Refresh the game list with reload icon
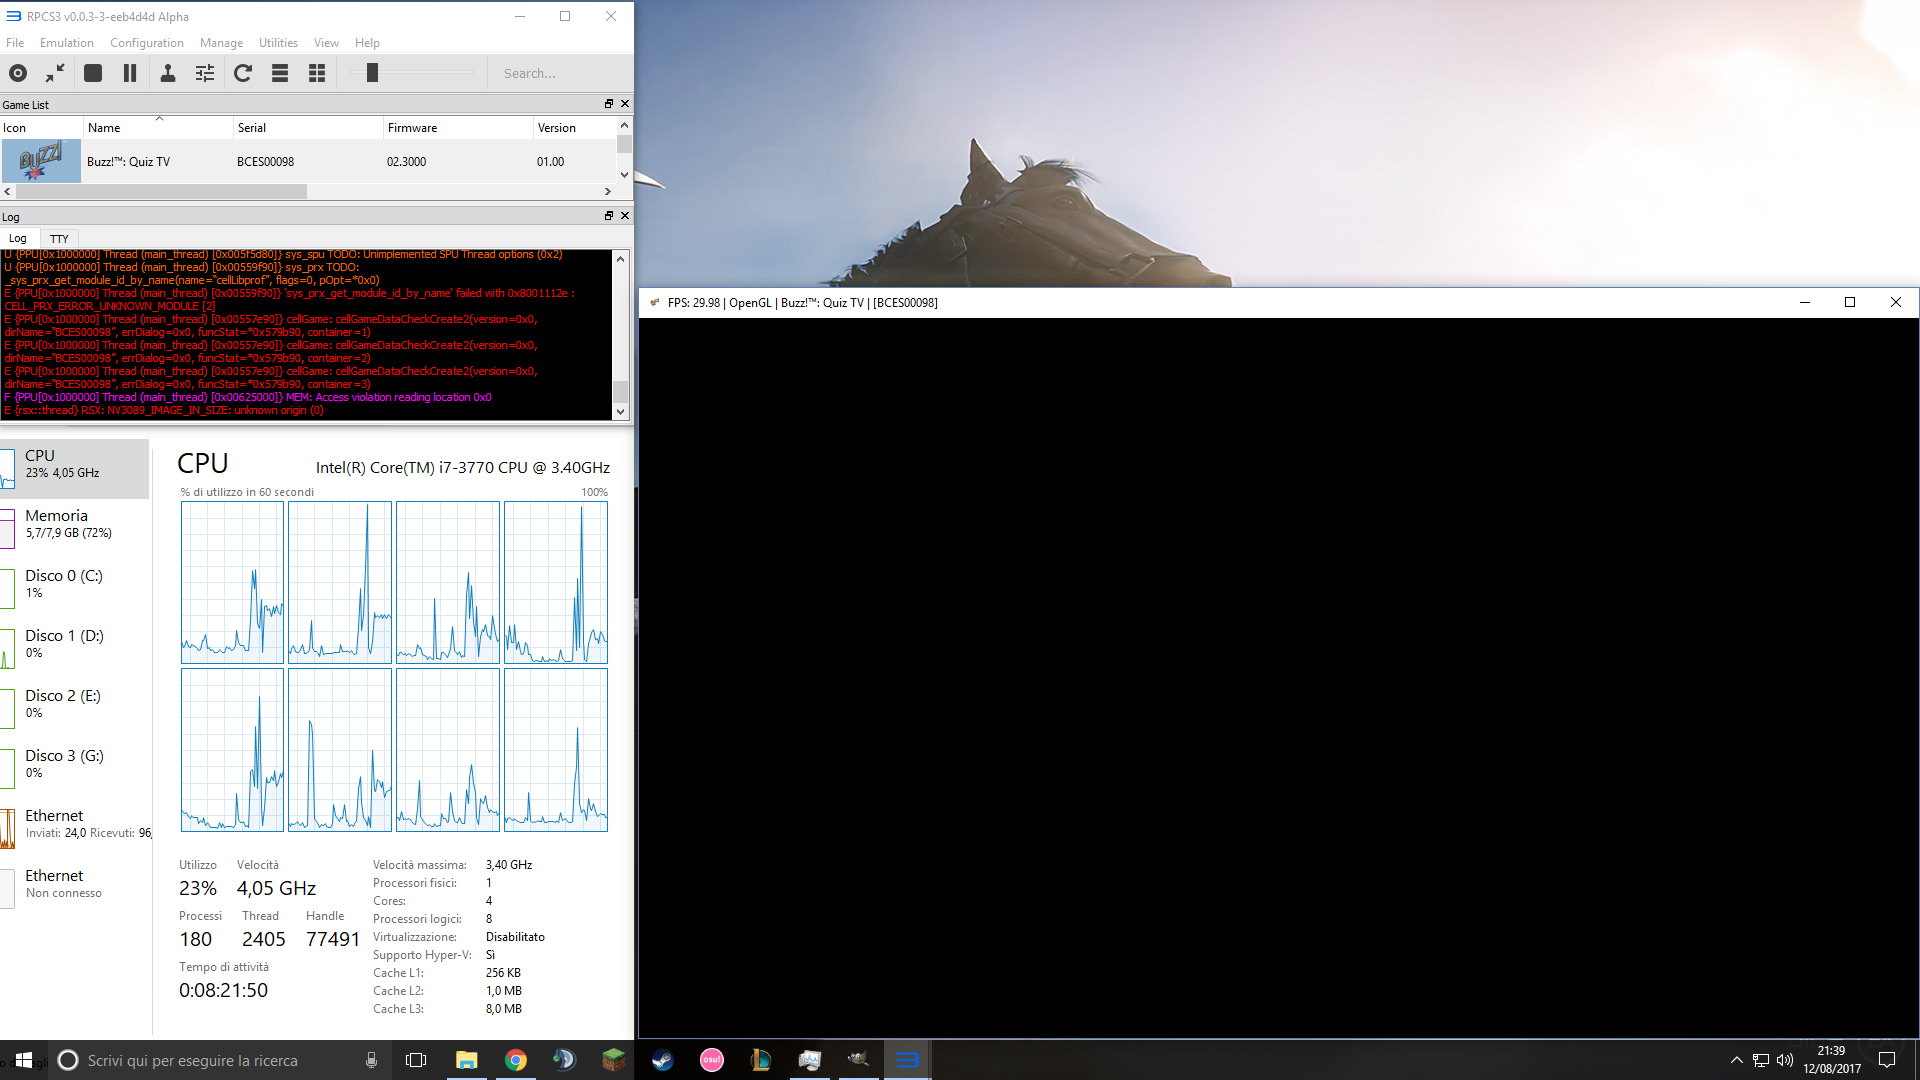The width and height of the screenshot is (1920, 1080). pos(243,73)
